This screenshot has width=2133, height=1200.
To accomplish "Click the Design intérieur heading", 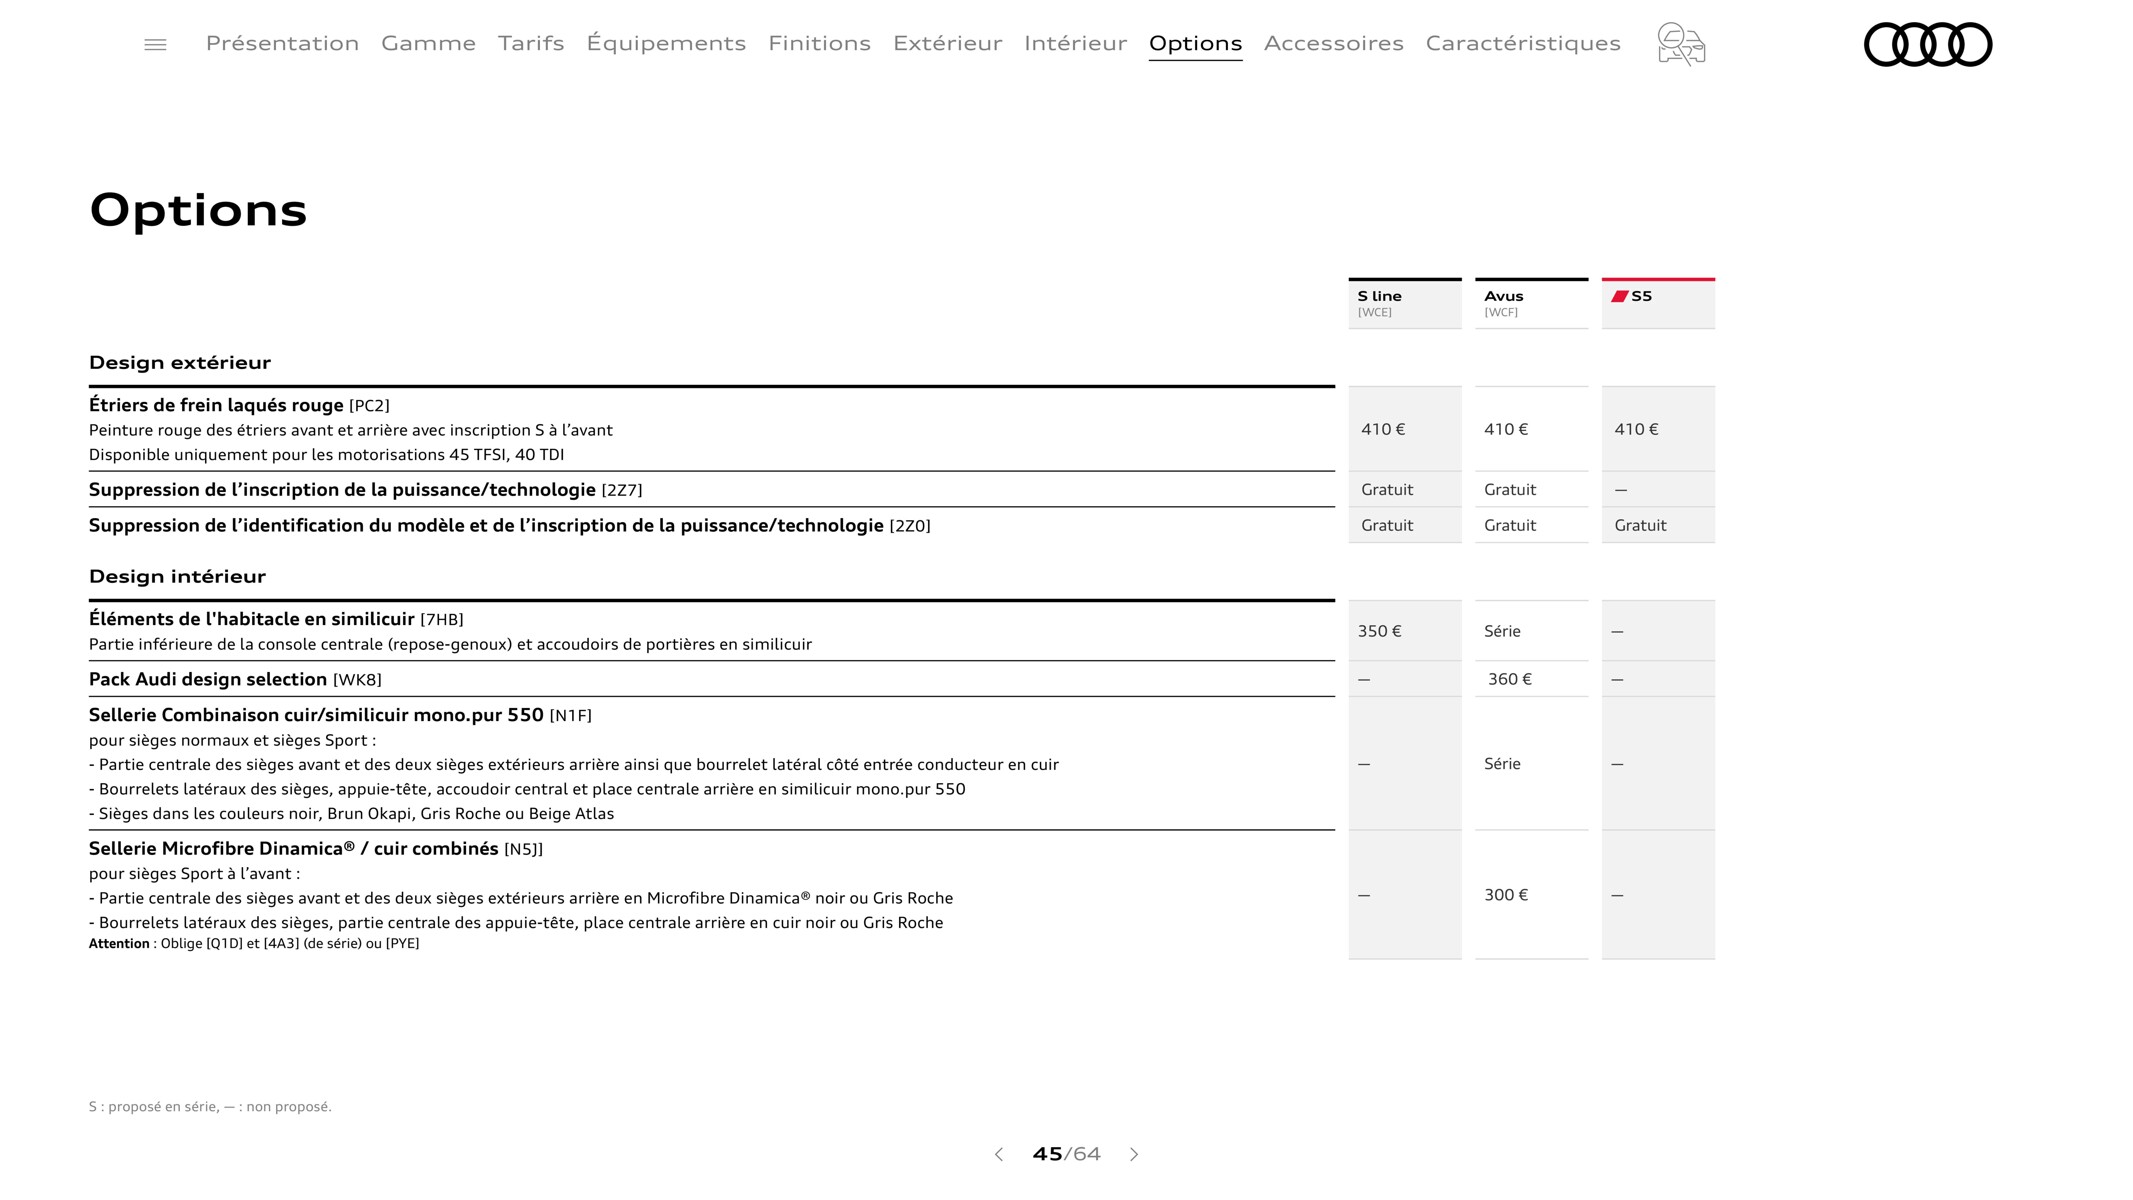I will pyautogui.click(x=177, y=576).
